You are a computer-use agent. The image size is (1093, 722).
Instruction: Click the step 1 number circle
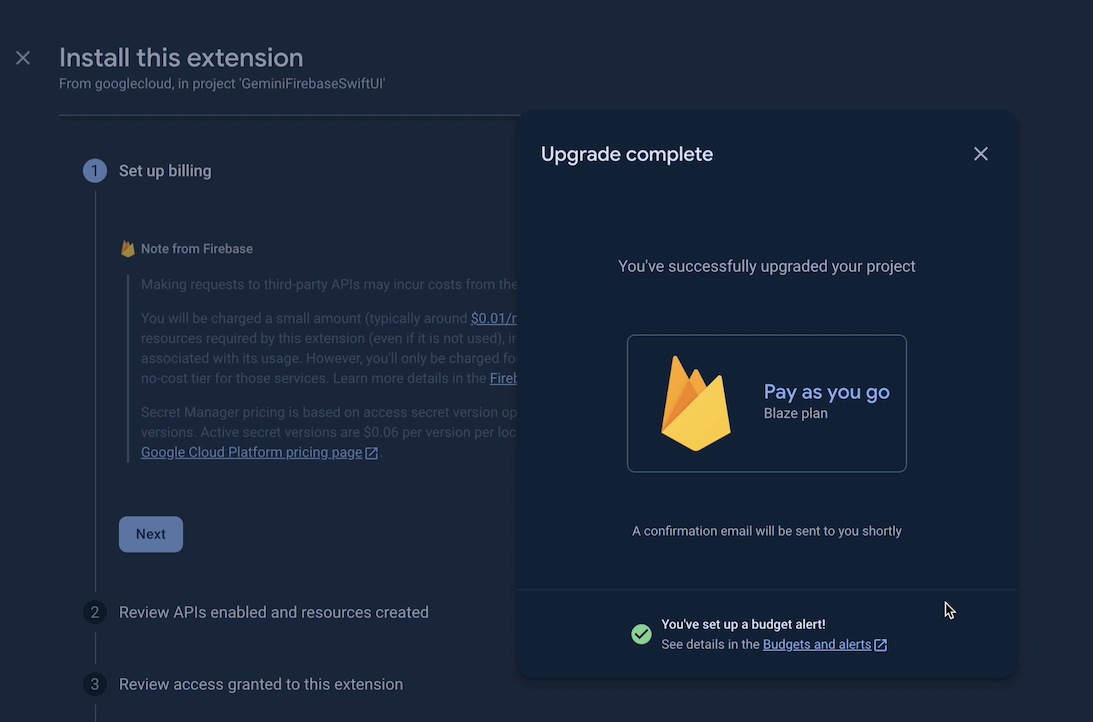(x=95, y=171)
